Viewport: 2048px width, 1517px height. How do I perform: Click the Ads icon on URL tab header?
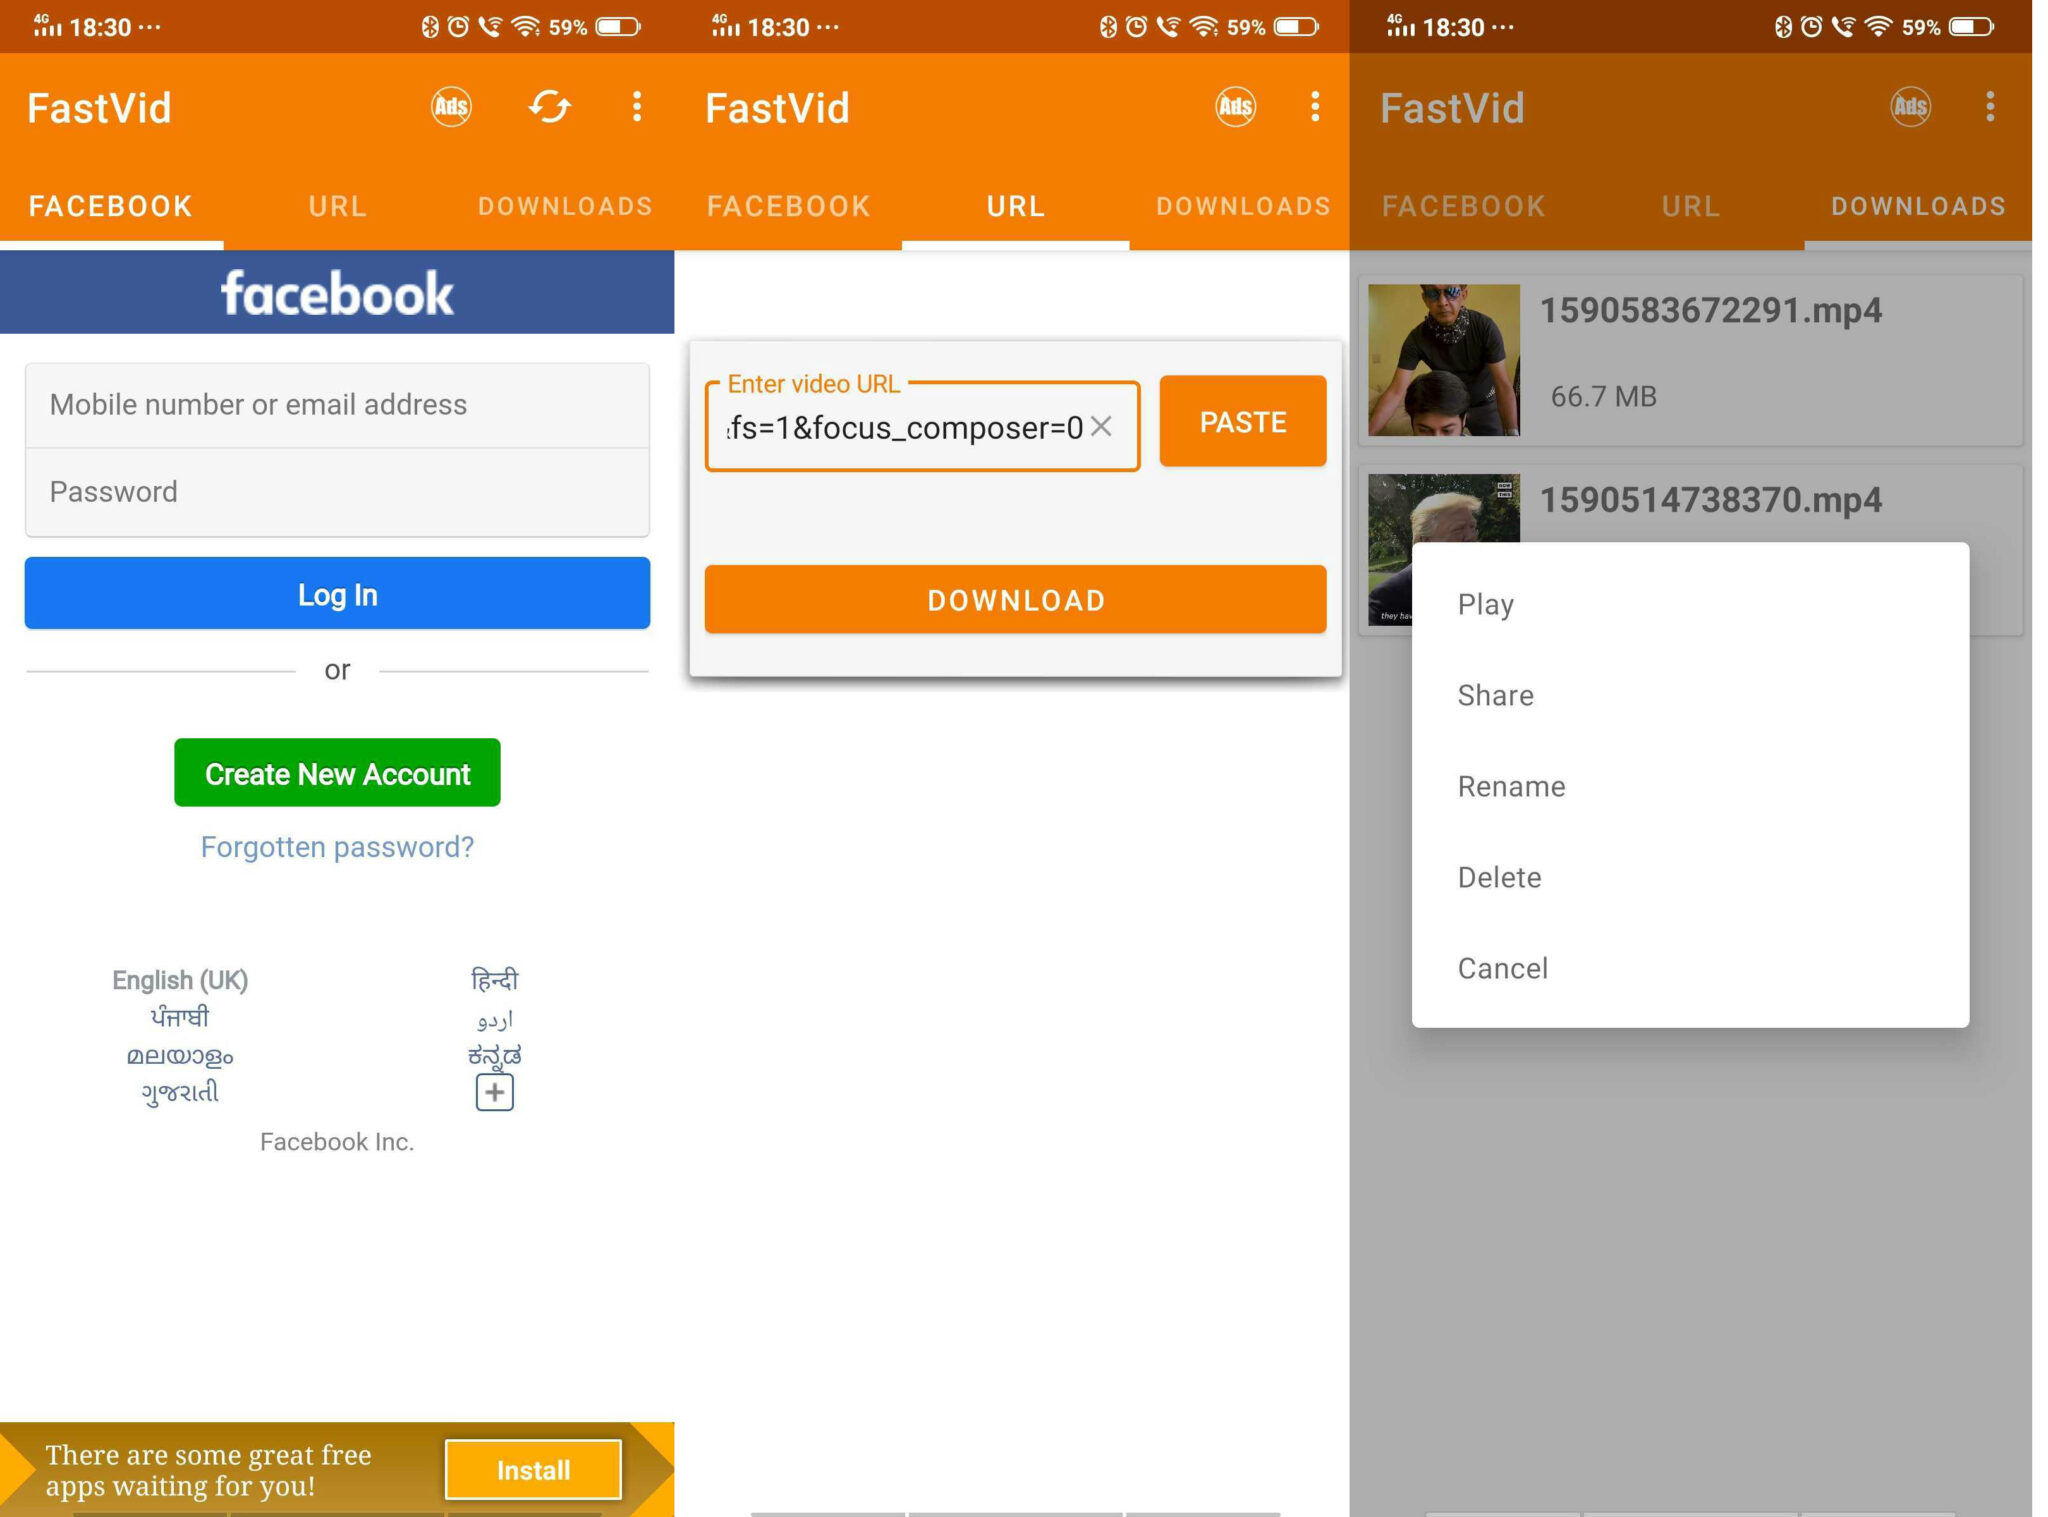pyautogui.click(x=1237, y=107)
